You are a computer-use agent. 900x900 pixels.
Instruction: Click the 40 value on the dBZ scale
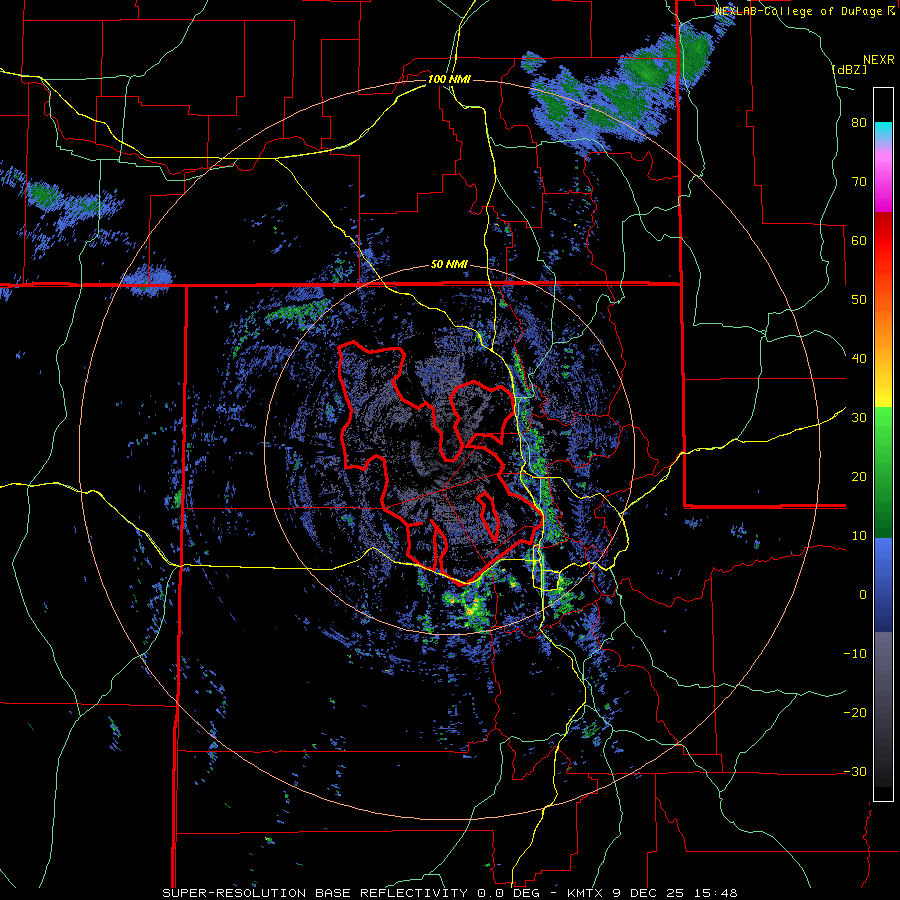point(859,359)
